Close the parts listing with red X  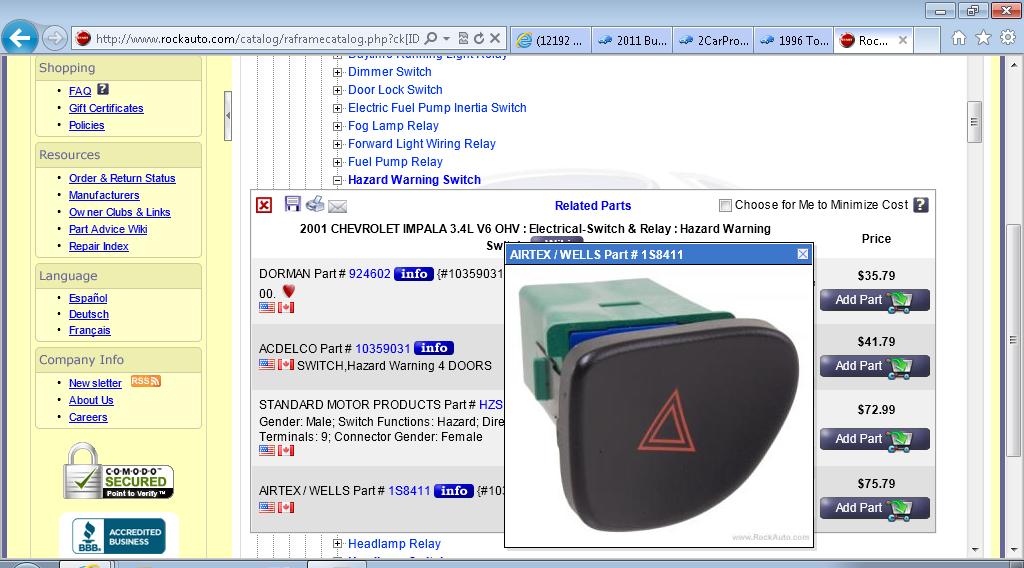(264, 206)
